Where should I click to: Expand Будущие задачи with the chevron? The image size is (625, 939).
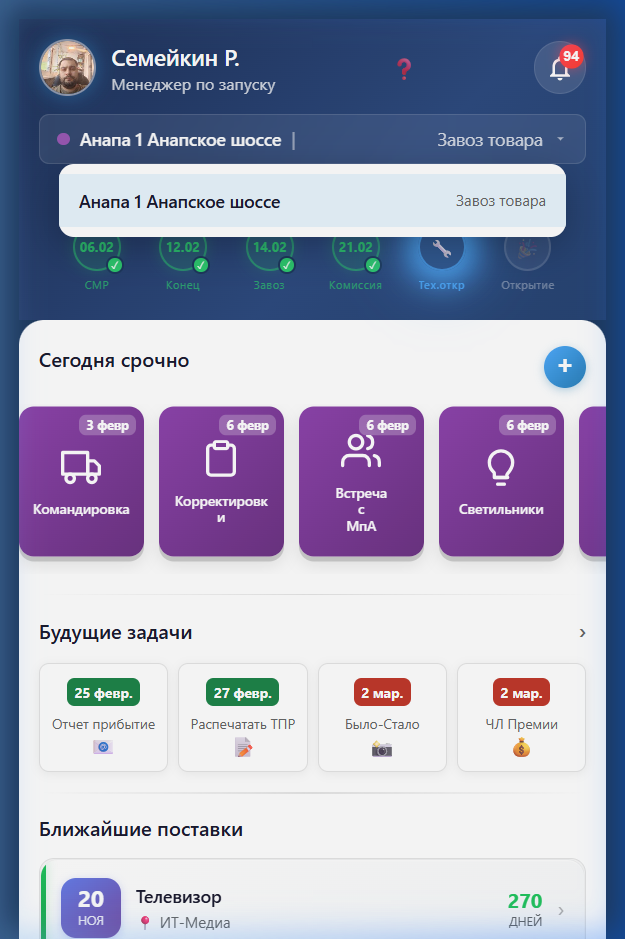click(x=582, y=633)
